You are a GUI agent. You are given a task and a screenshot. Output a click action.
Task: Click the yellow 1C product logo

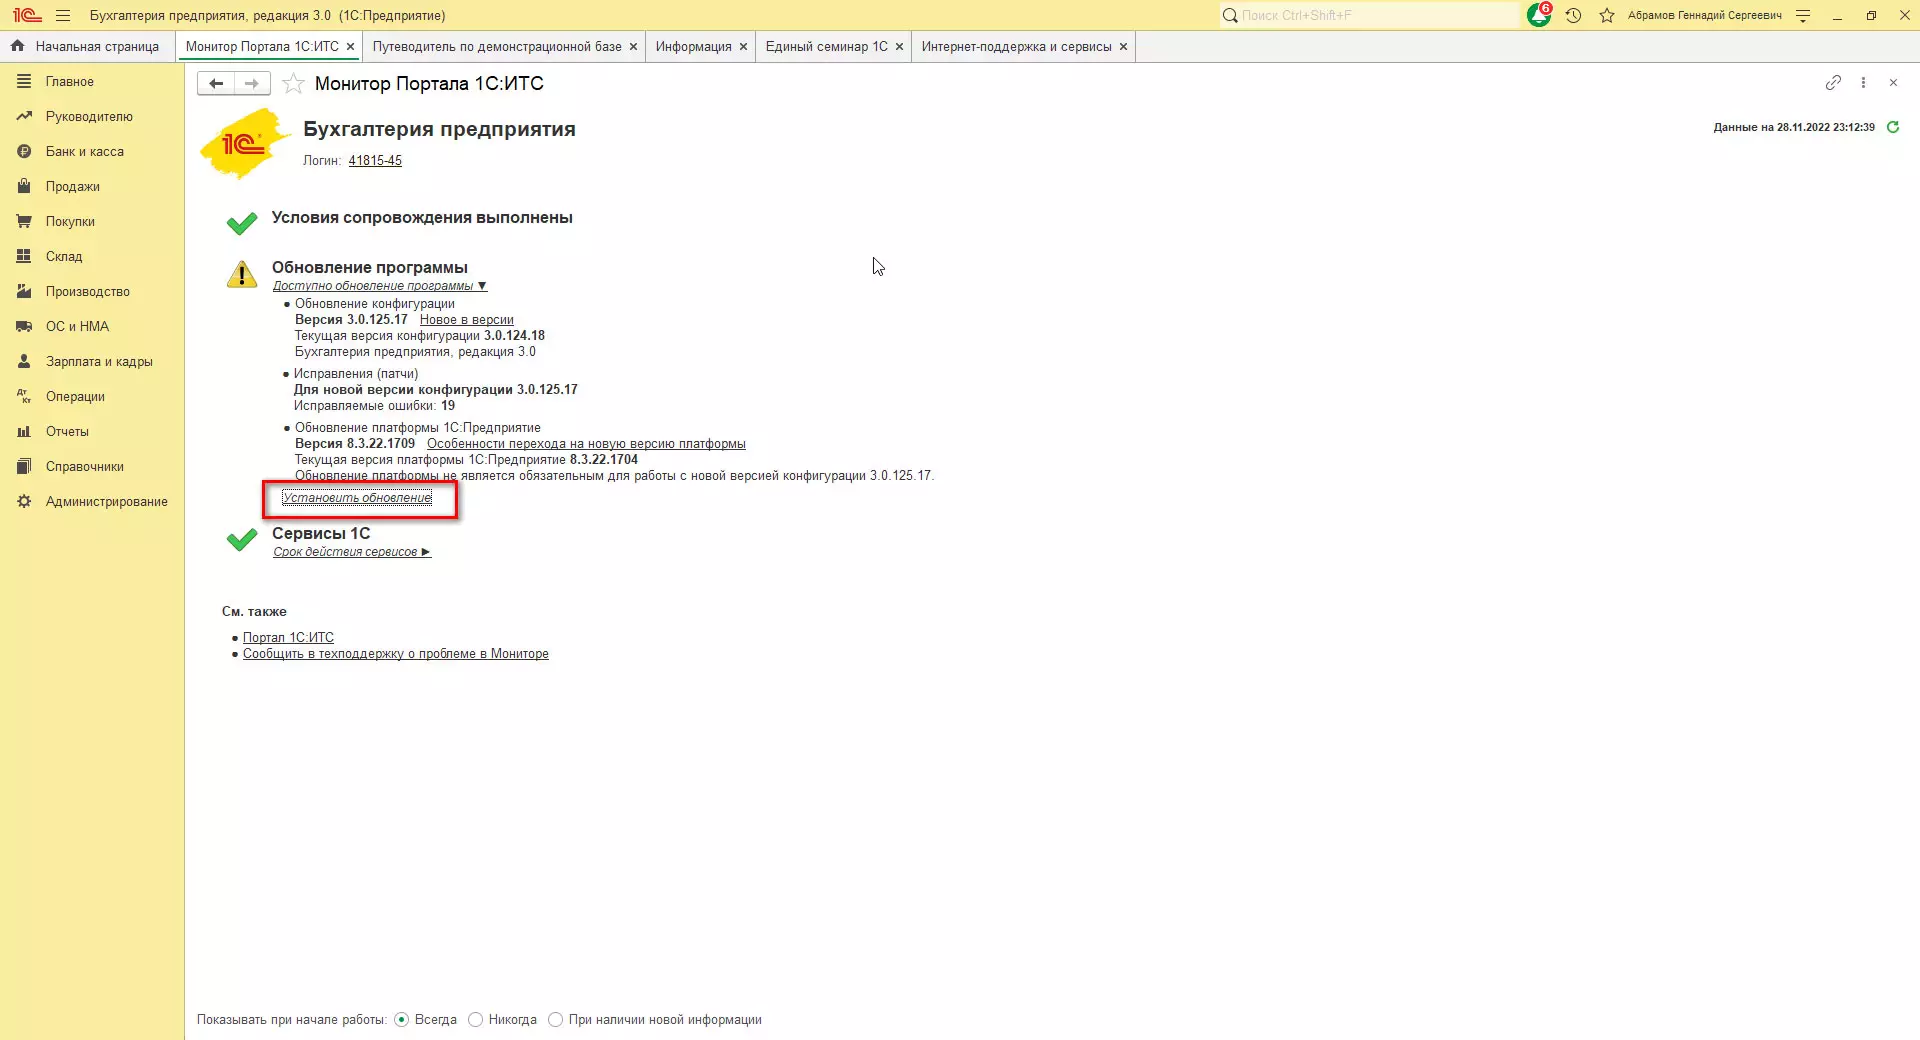tap(246, 144)
